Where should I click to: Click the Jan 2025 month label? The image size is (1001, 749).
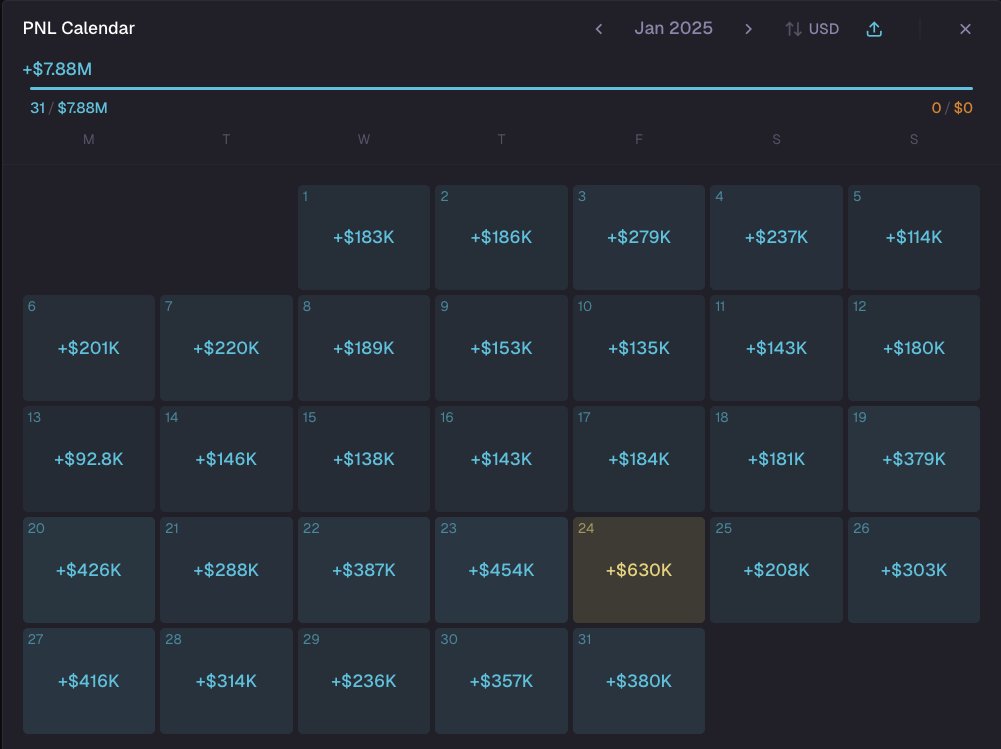(x=674, y=29)
